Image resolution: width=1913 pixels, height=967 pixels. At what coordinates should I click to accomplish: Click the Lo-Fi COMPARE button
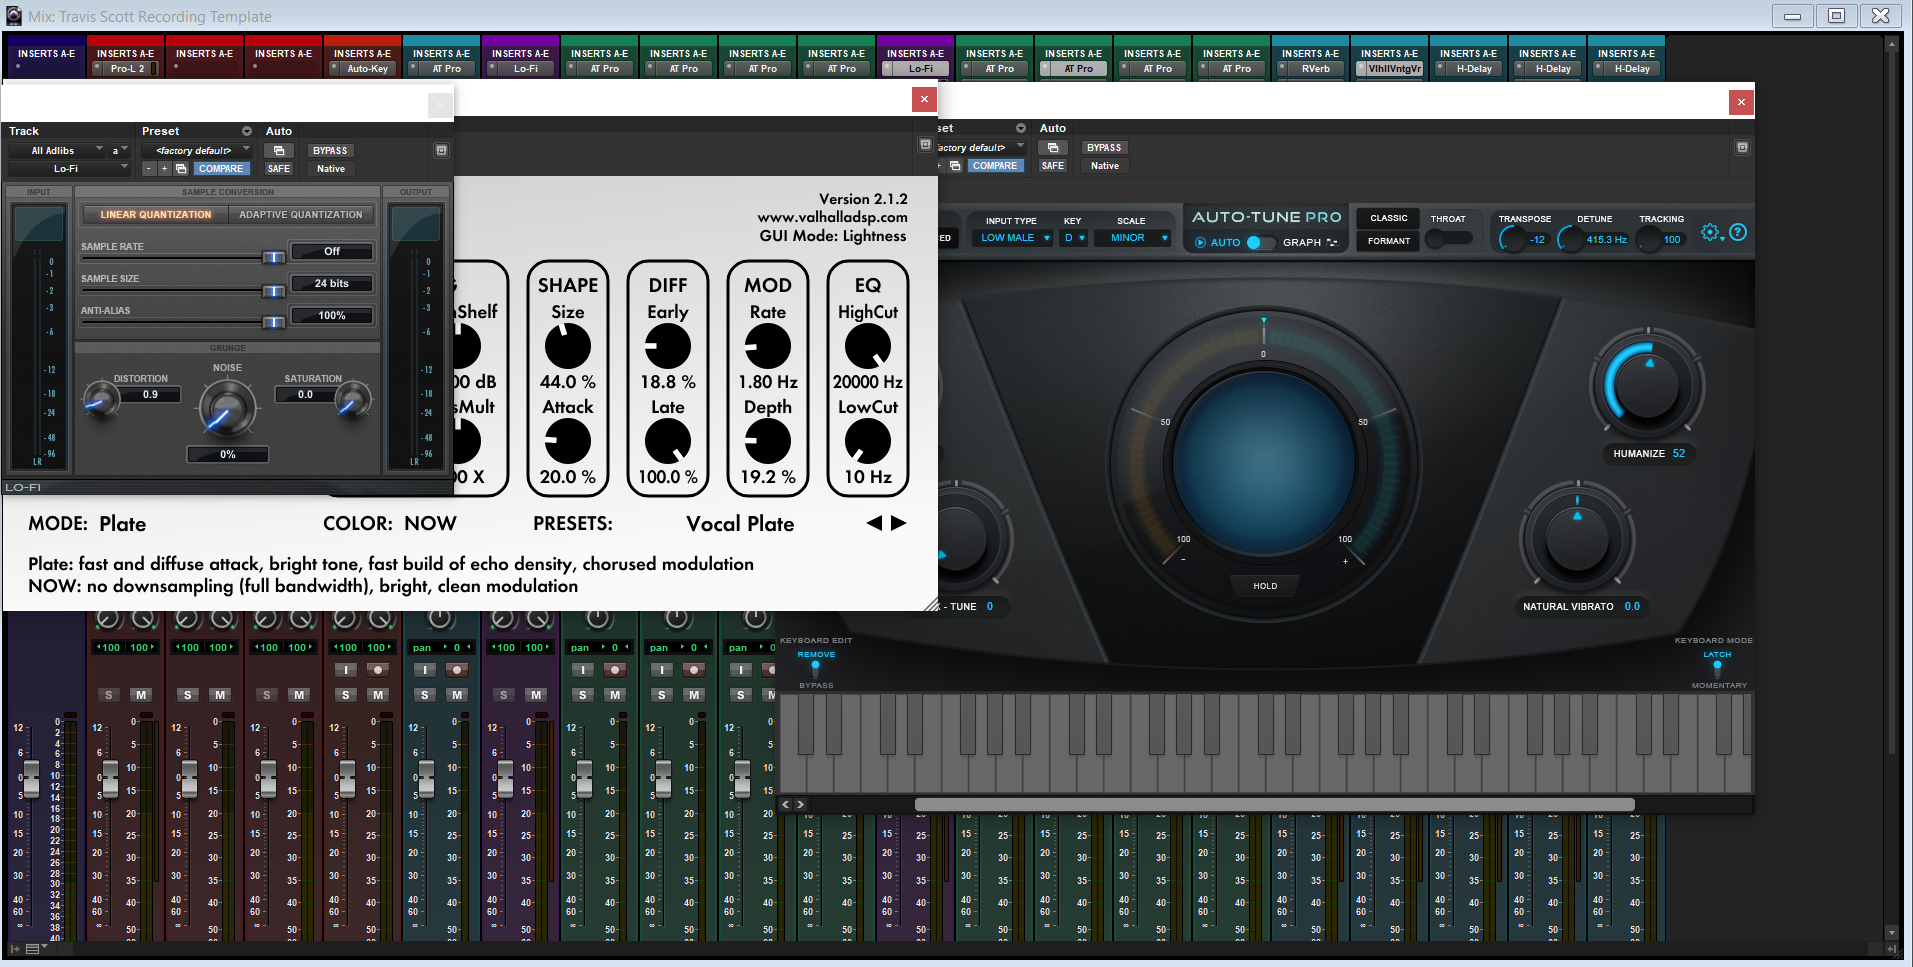coord(221,169)
